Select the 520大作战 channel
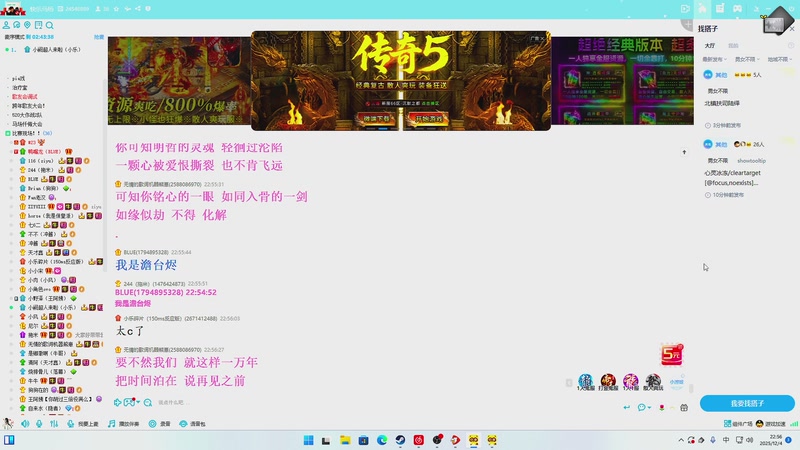The image size is (800, 450). [x=27, y=115]
